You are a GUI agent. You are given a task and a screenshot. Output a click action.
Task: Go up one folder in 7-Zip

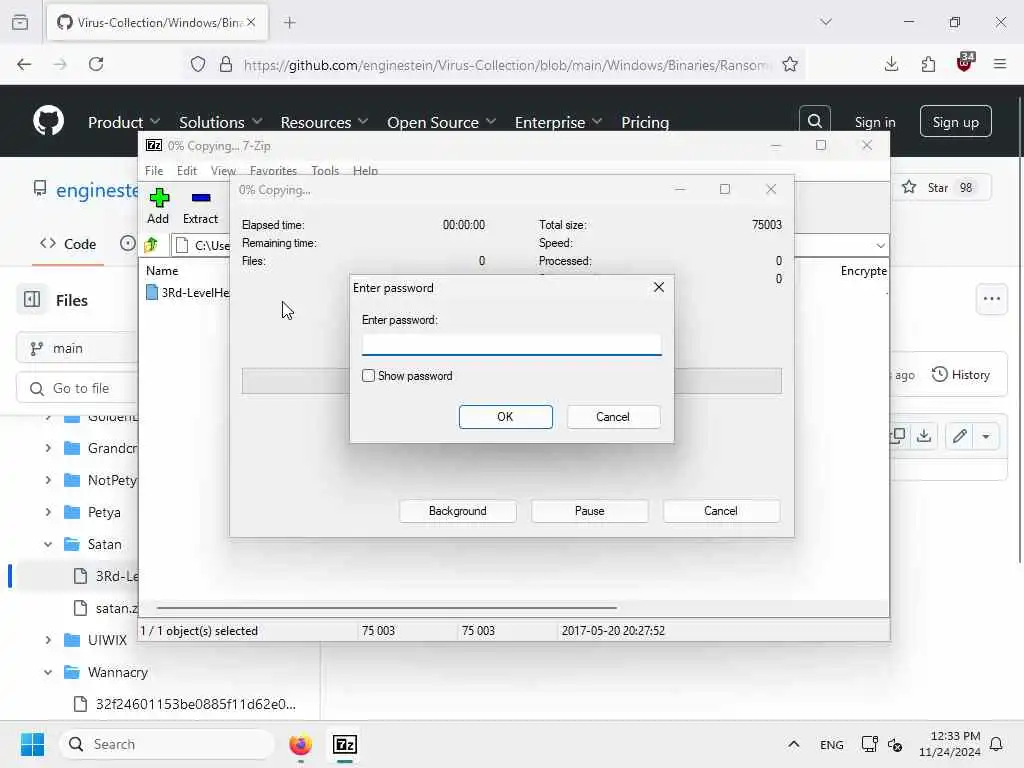pos(152,245)
